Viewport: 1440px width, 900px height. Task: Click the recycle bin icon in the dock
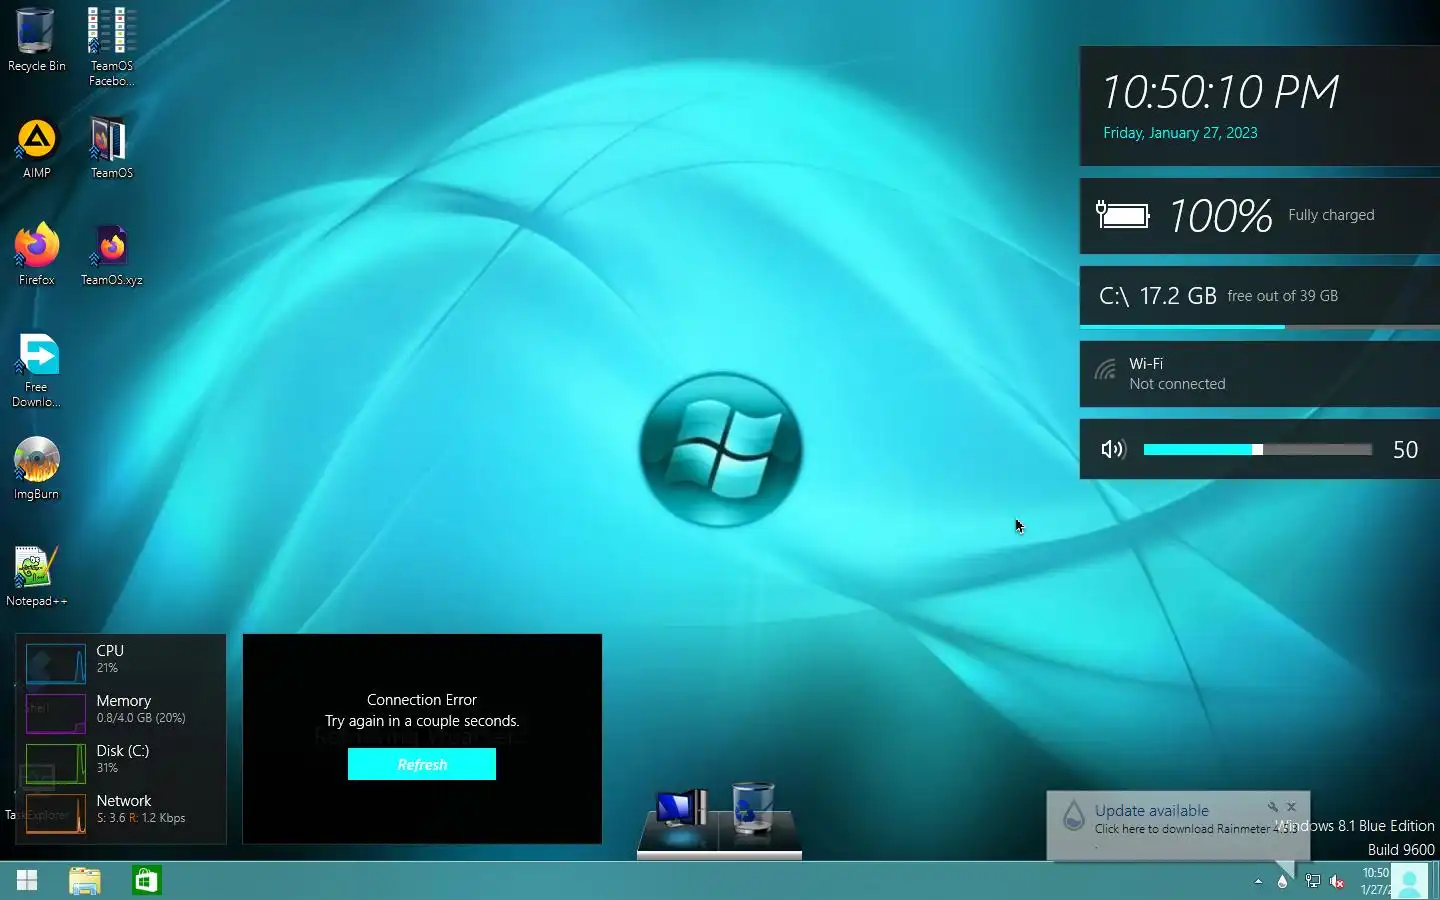(753, 807)
